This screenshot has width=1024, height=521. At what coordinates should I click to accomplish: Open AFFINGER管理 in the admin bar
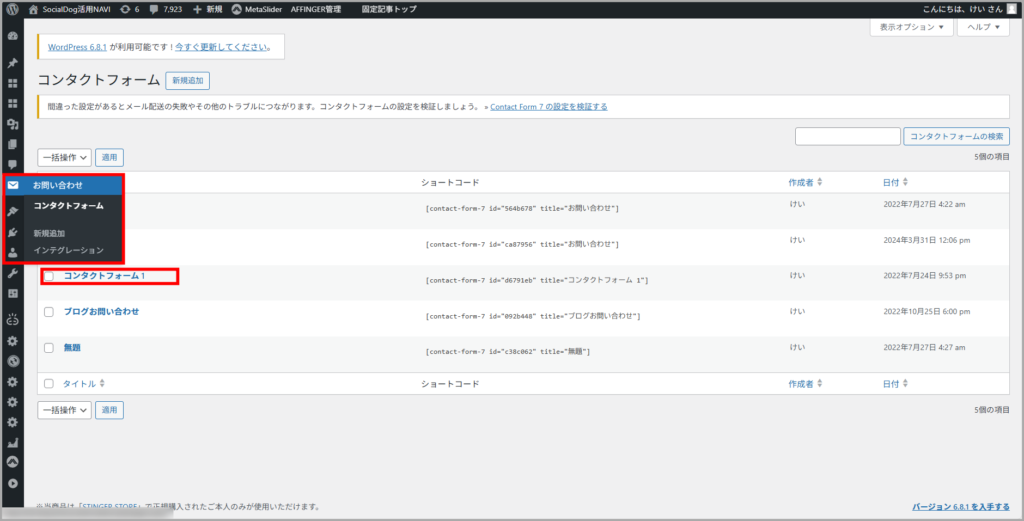316,9
